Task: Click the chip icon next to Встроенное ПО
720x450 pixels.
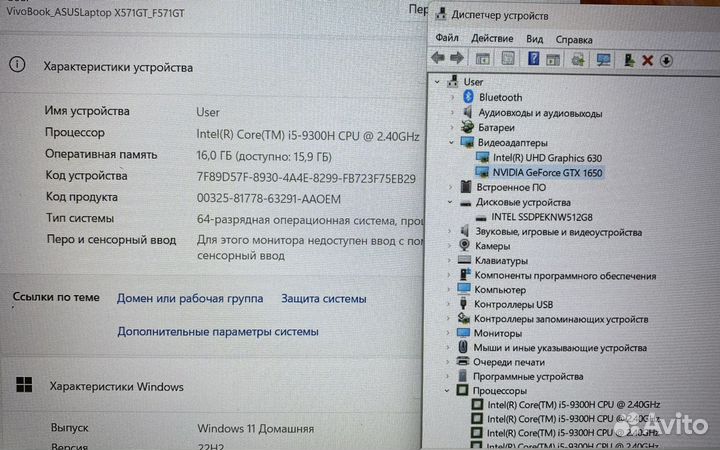Action: point(466,186)
